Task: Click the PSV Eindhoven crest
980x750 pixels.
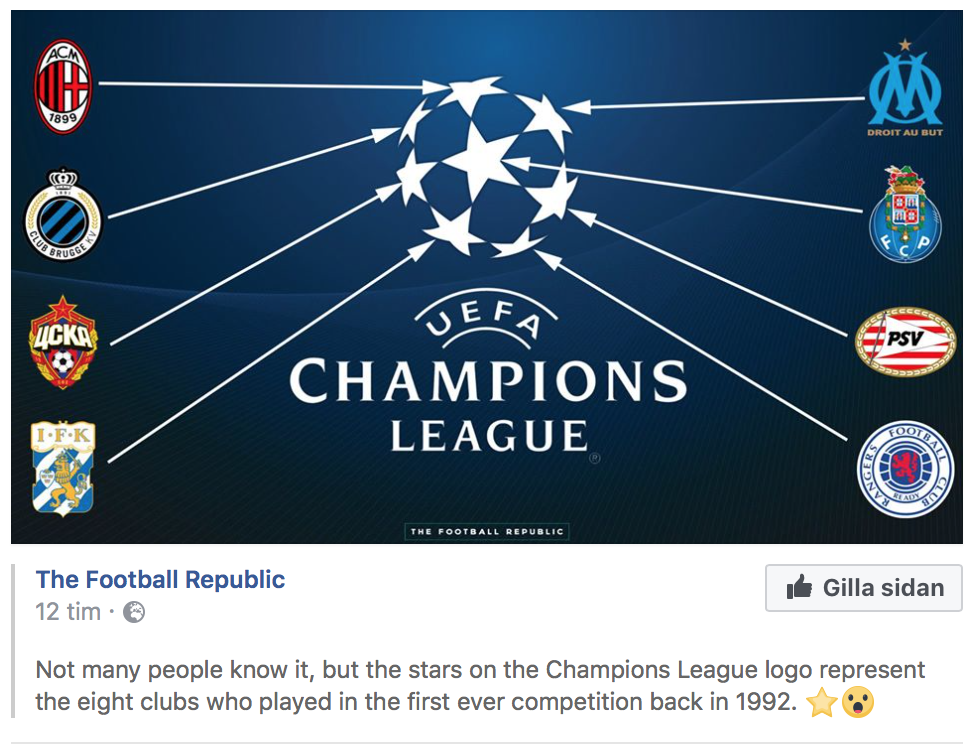Action: [905, 341]
